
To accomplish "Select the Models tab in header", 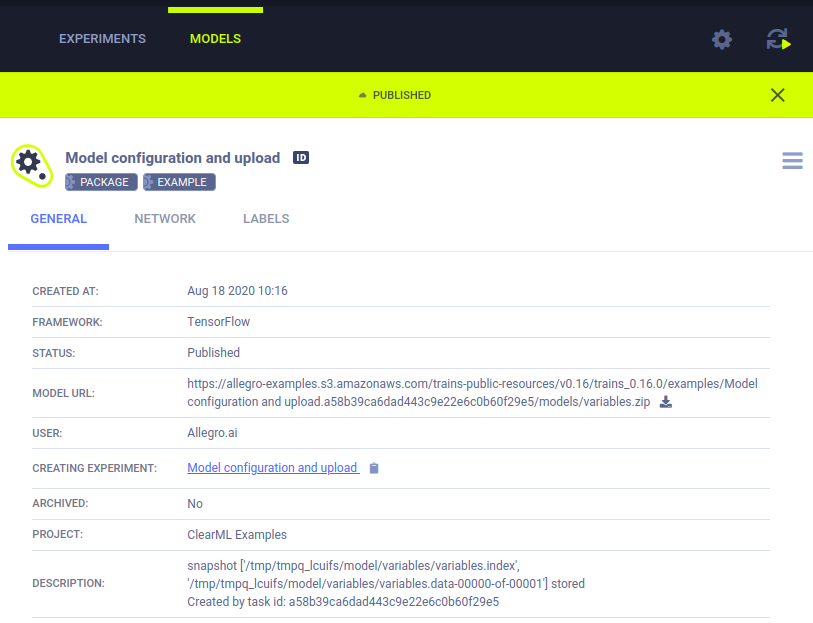I will 215,39.
